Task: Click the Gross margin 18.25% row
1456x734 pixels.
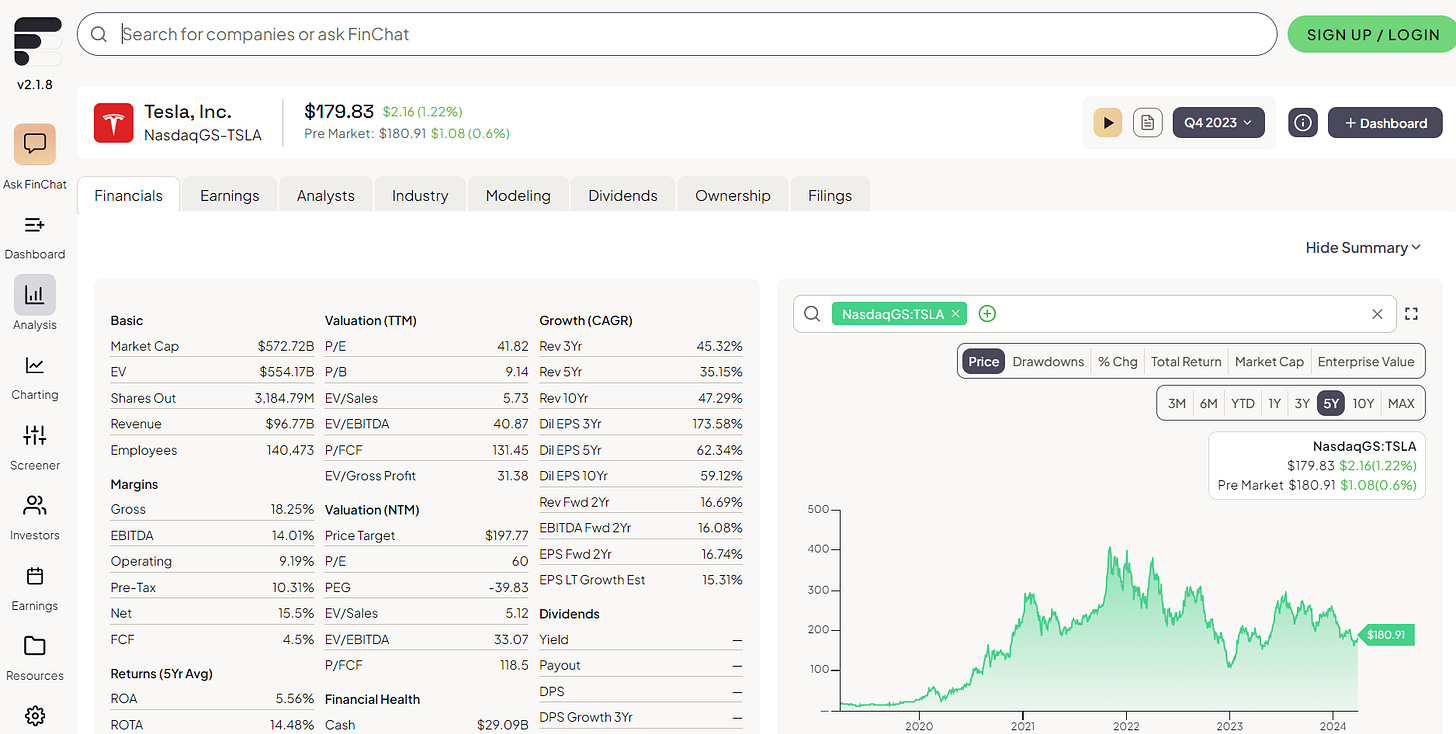Action: click(212, 510)
